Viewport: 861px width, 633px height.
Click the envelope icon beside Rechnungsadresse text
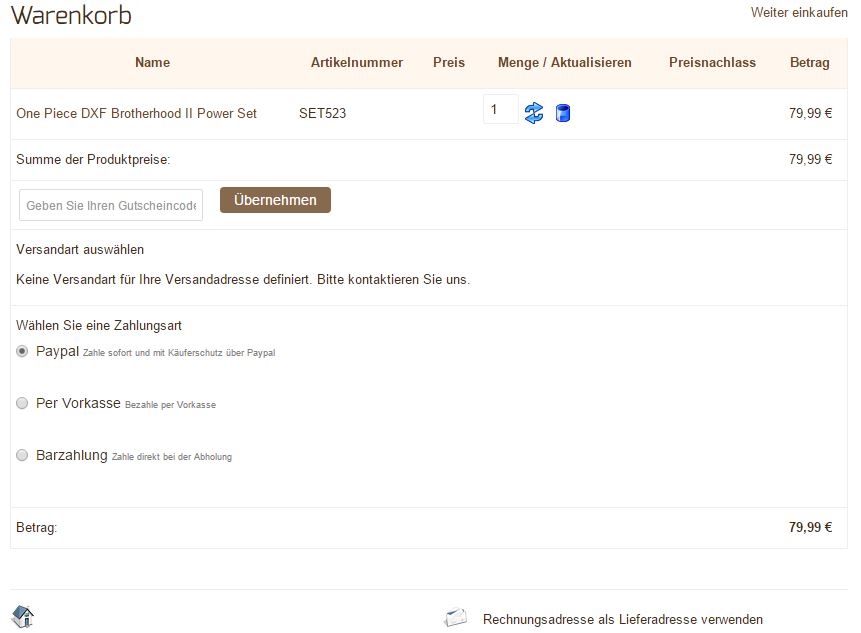coord(456,618)
